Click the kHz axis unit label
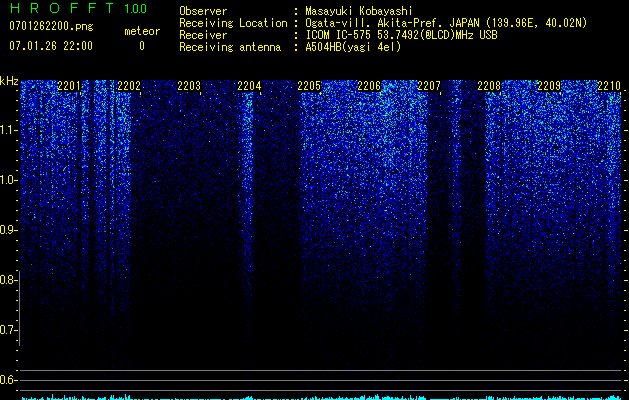Viewport: 629px width, 400px height. pos(9,81)
